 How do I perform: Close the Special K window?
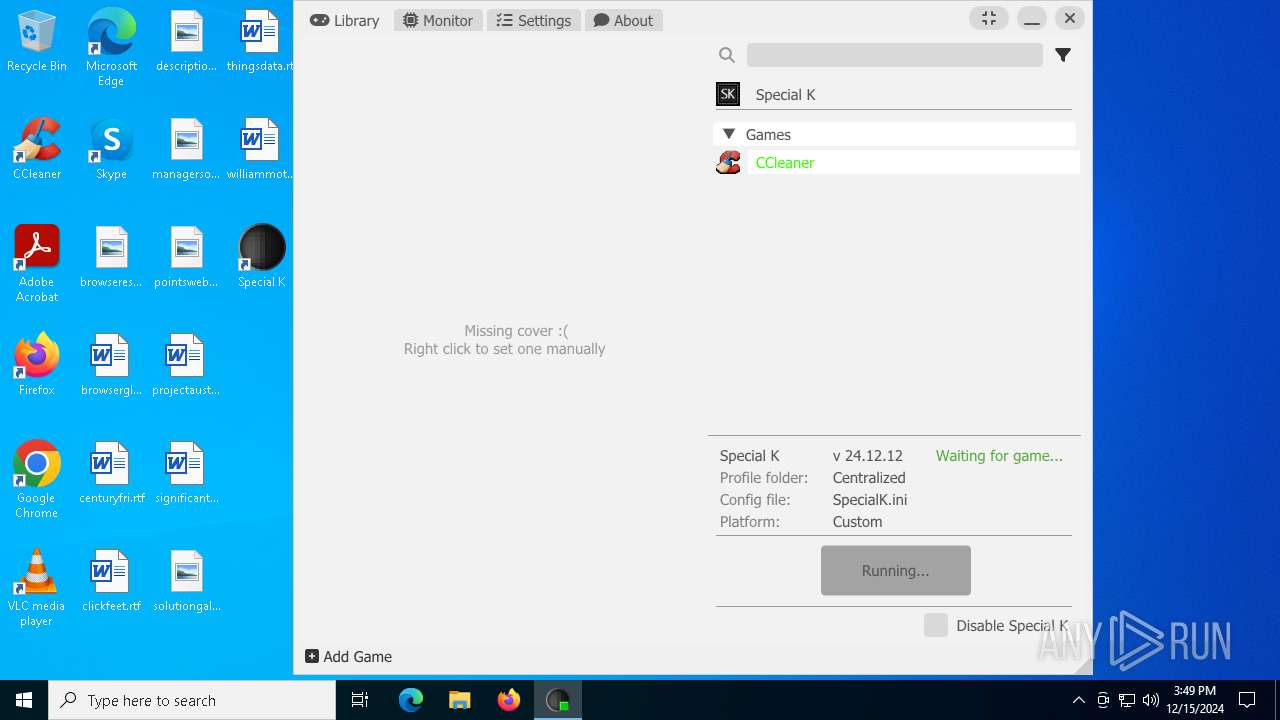pyautogui.click(x=1070, y=18)
